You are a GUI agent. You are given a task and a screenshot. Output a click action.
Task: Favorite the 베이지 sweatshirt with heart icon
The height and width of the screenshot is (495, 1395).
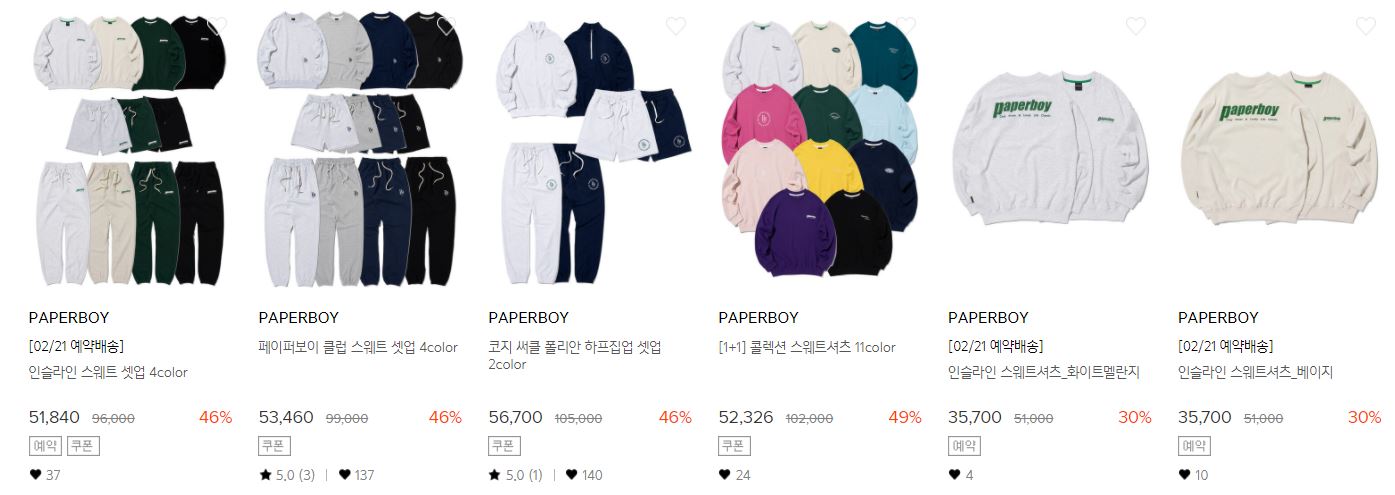tap(1366, 26)
